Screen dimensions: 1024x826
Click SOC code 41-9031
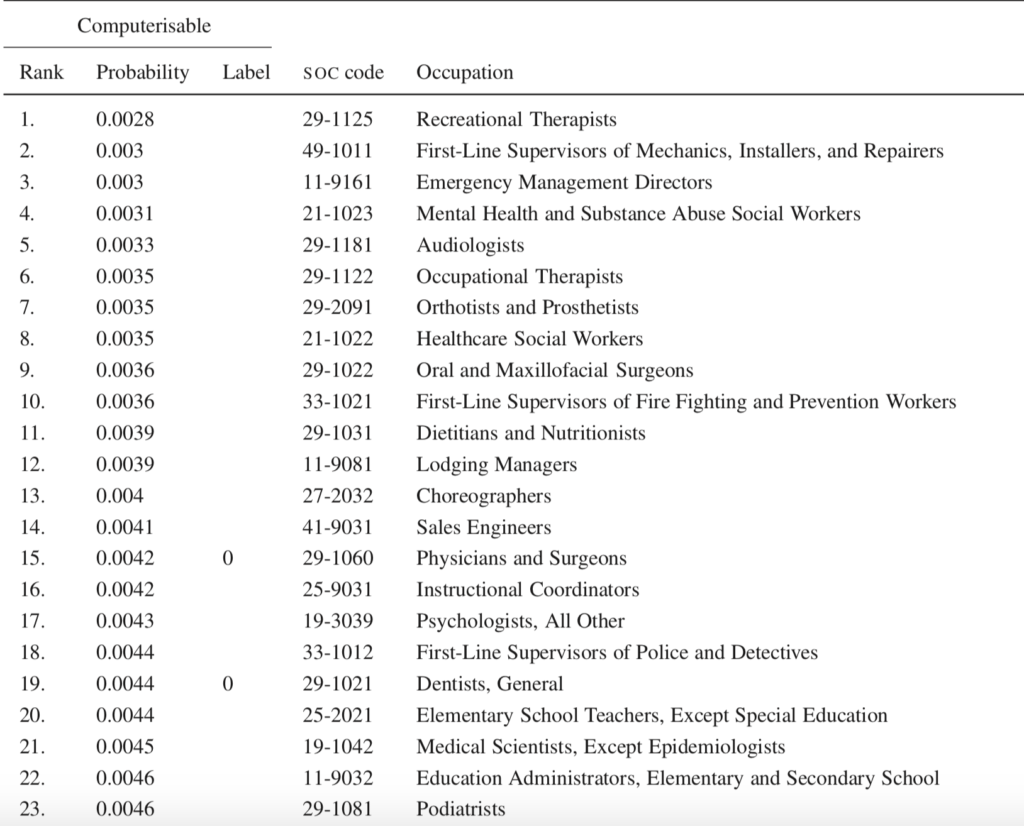coord(337,527)
